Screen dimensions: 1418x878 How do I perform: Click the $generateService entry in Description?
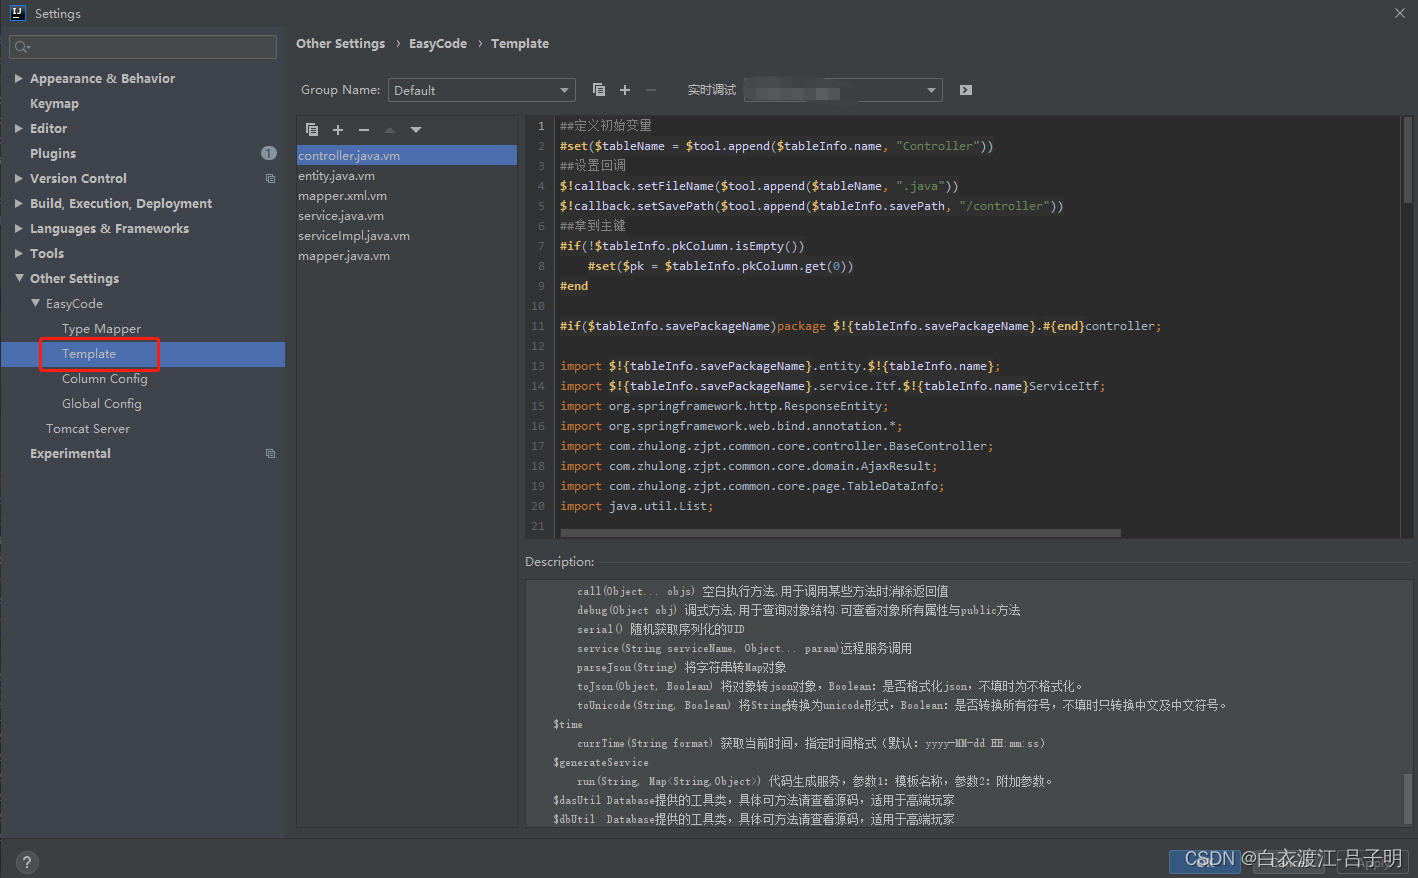pyautogui.click(x=600, y=762)
